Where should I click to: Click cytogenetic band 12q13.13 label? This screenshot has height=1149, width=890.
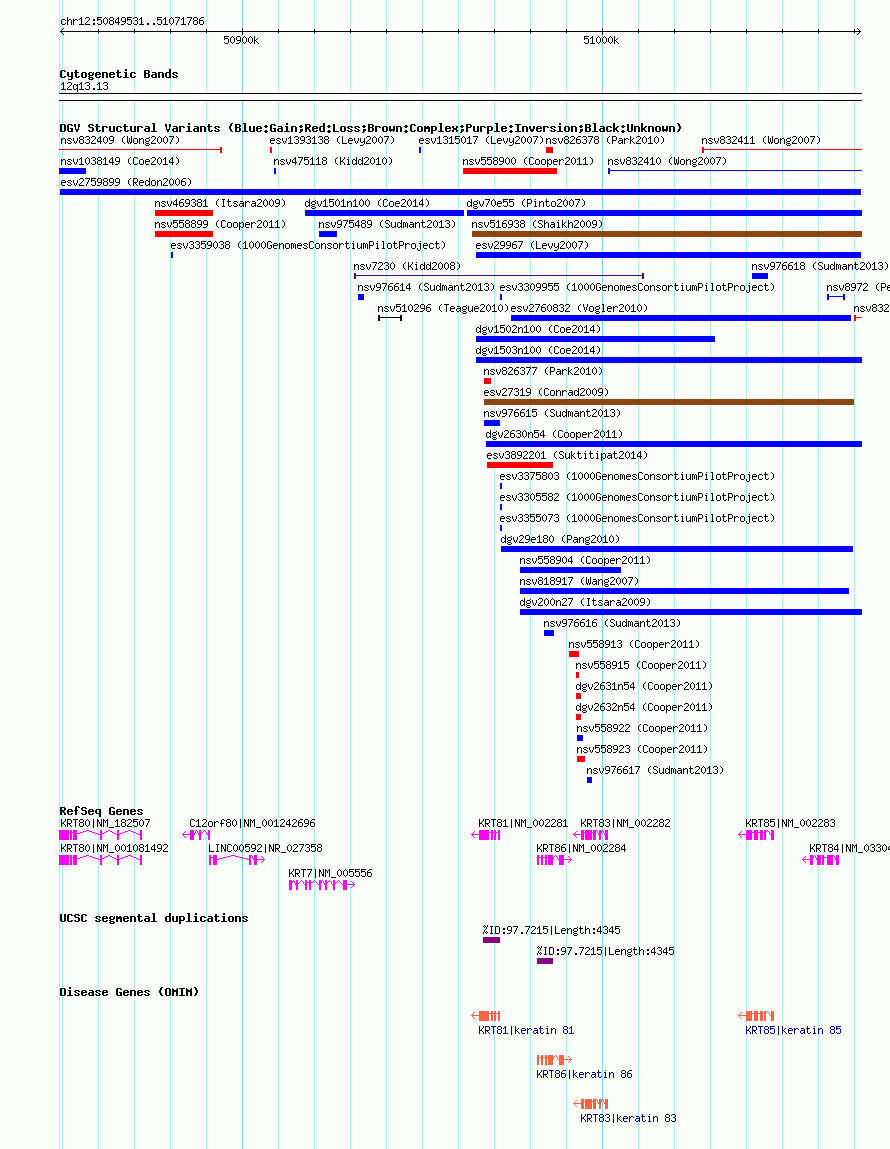point(84,86)
